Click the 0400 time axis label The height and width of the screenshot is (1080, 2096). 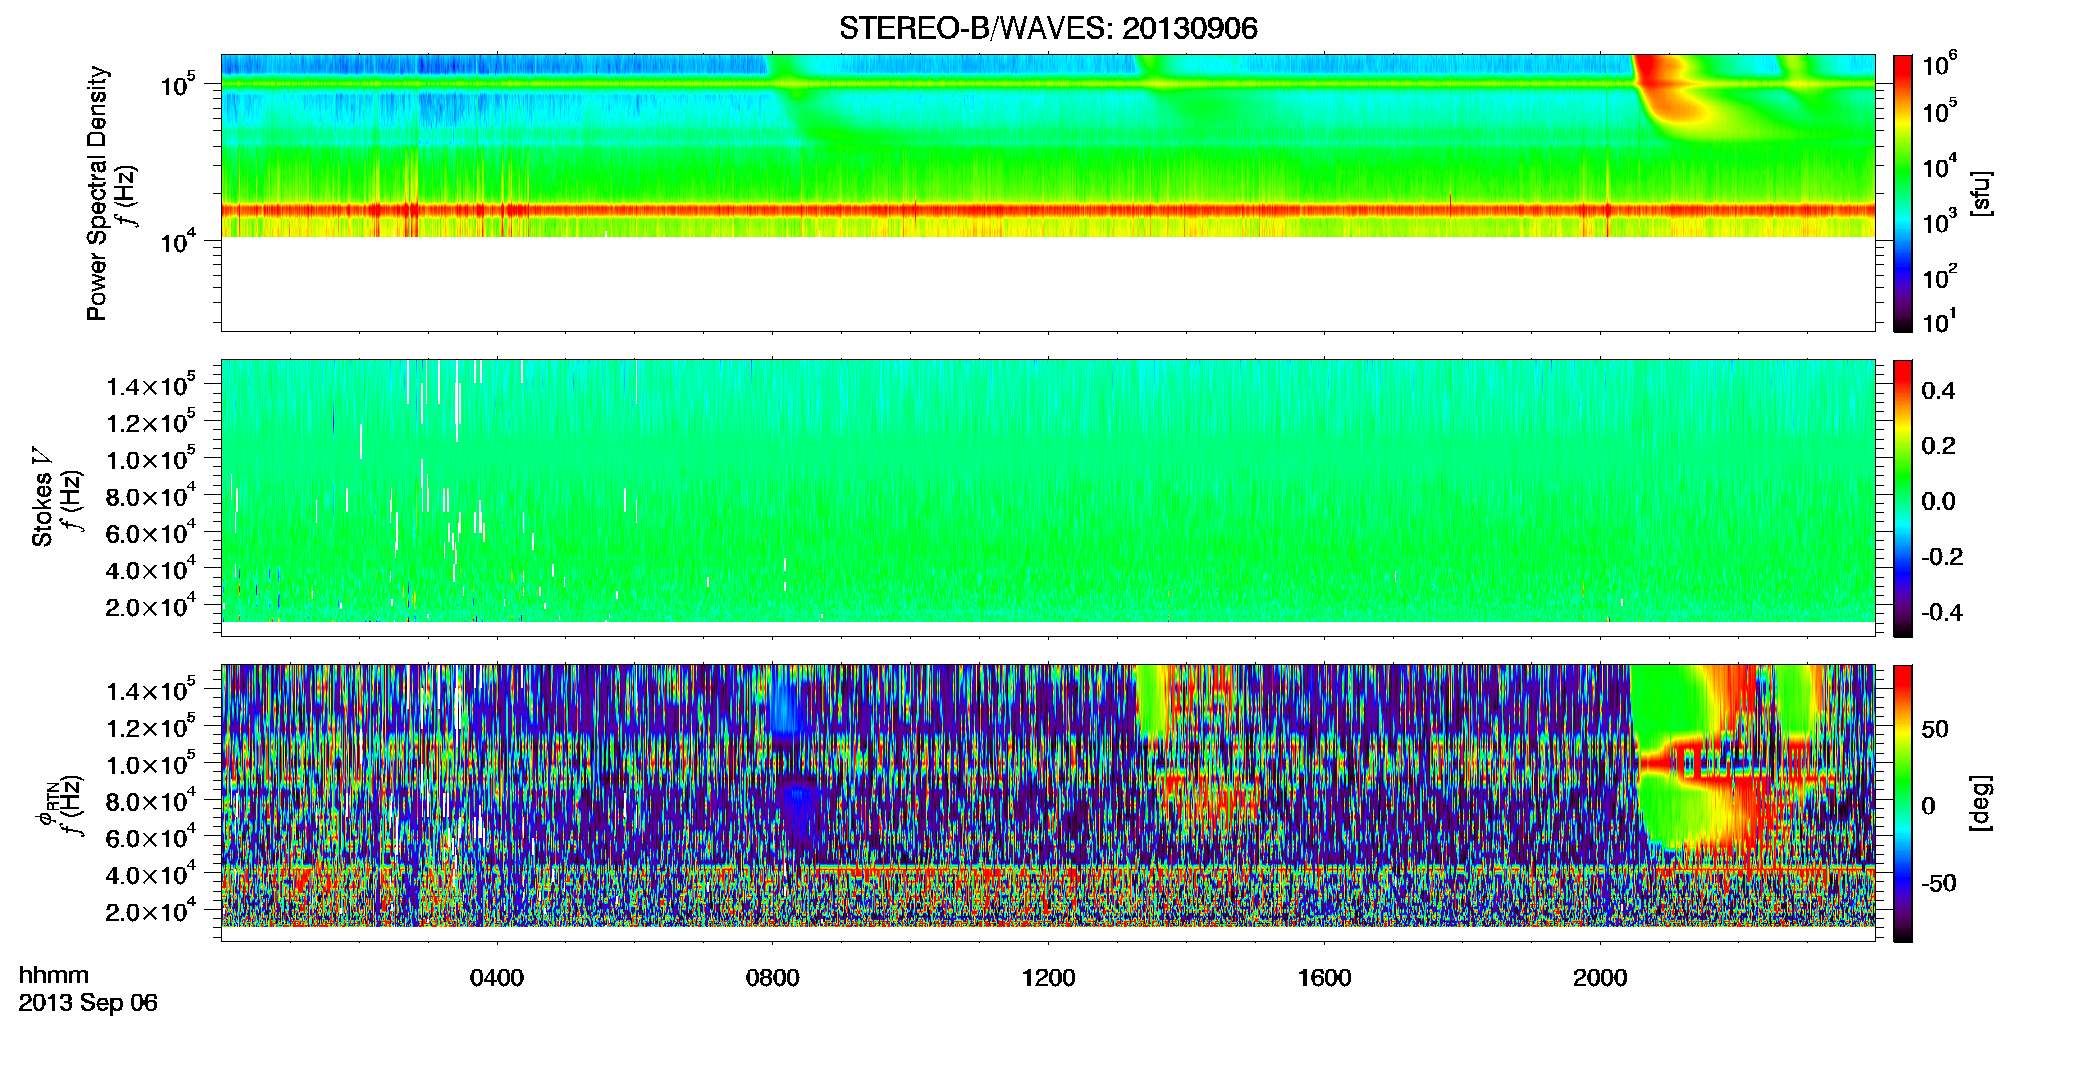point(497,977)
